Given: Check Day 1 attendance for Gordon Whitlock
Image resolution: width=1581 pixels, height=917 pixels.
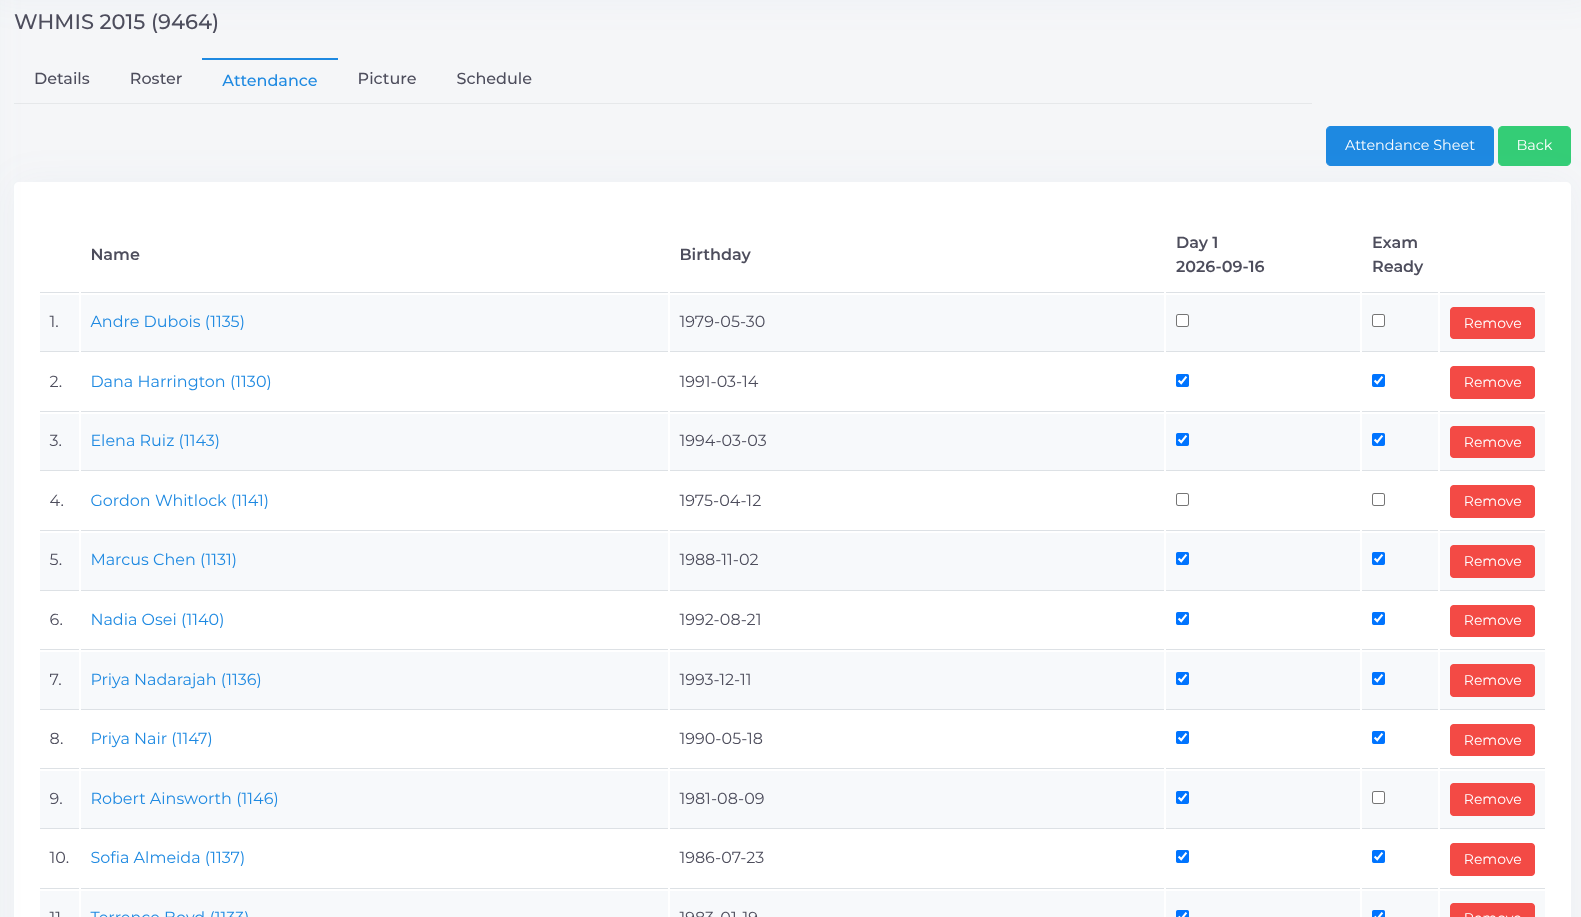Looking at the screenshot, I should tap(1183, 500).
